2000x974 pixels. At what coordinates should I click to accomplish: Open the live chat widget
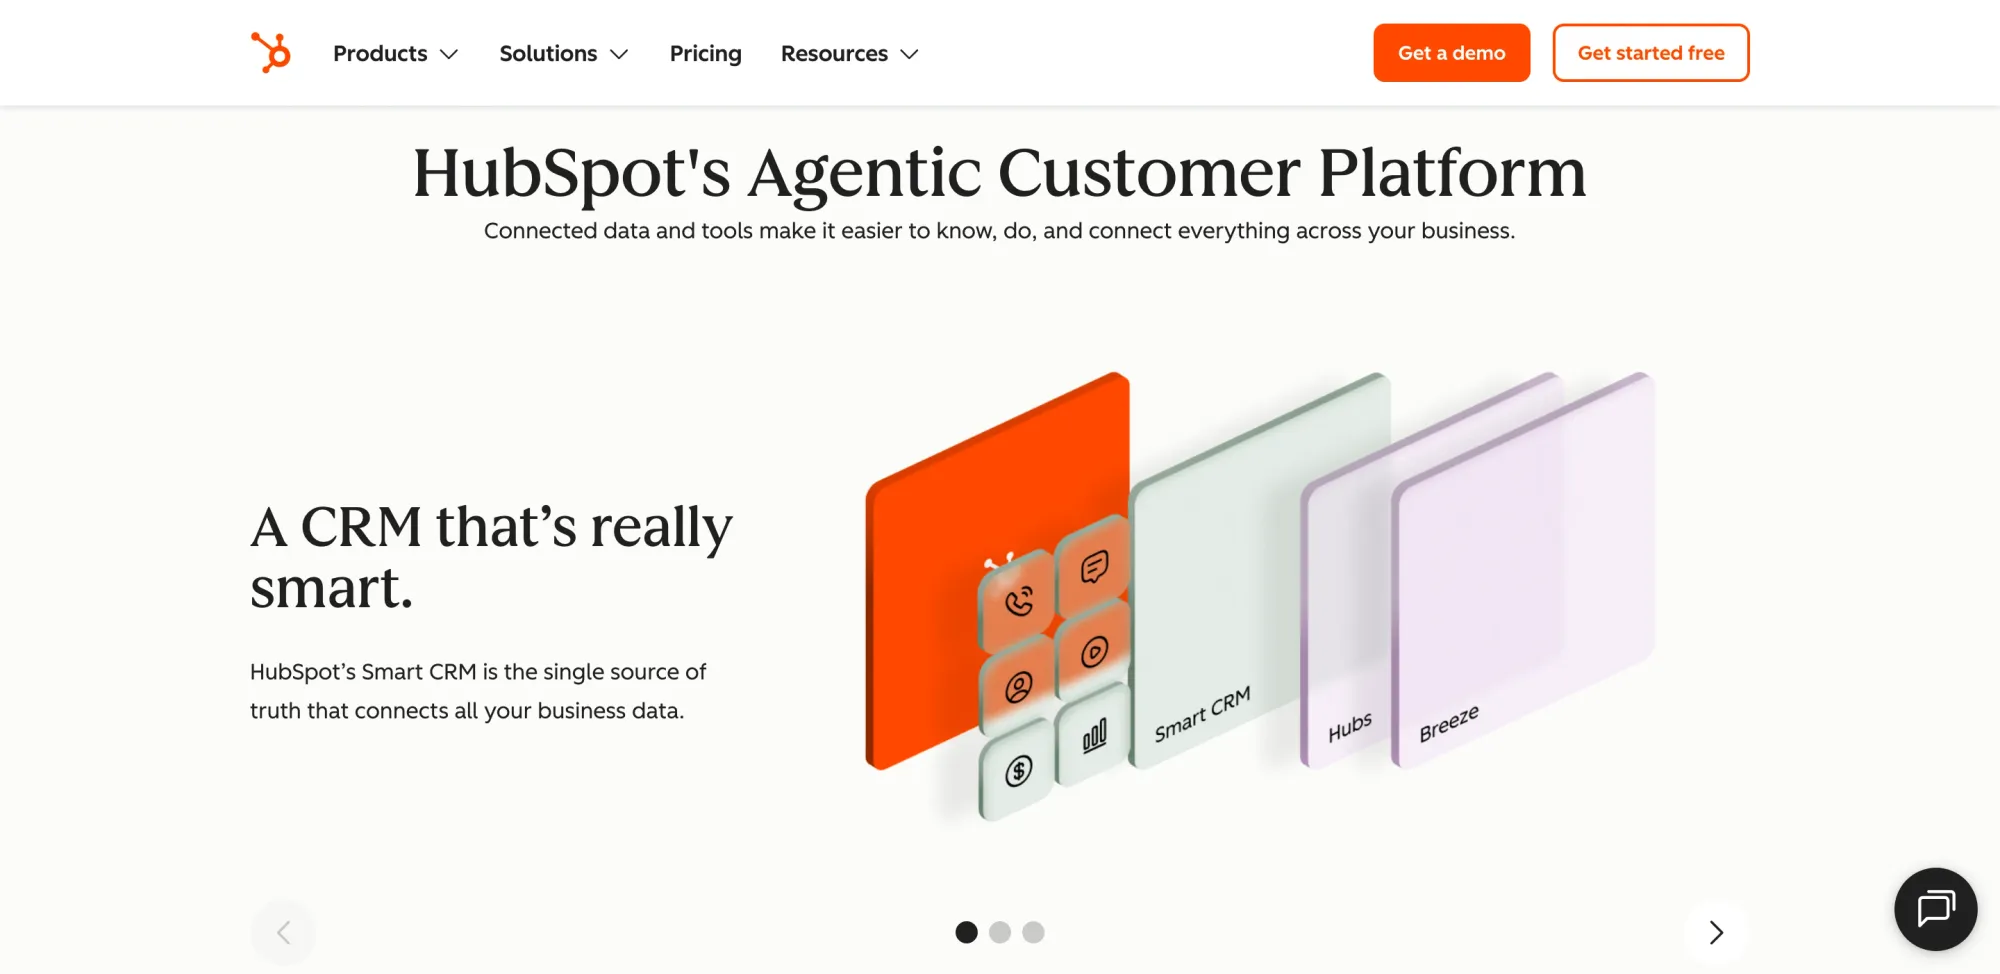coord(1936,909)
